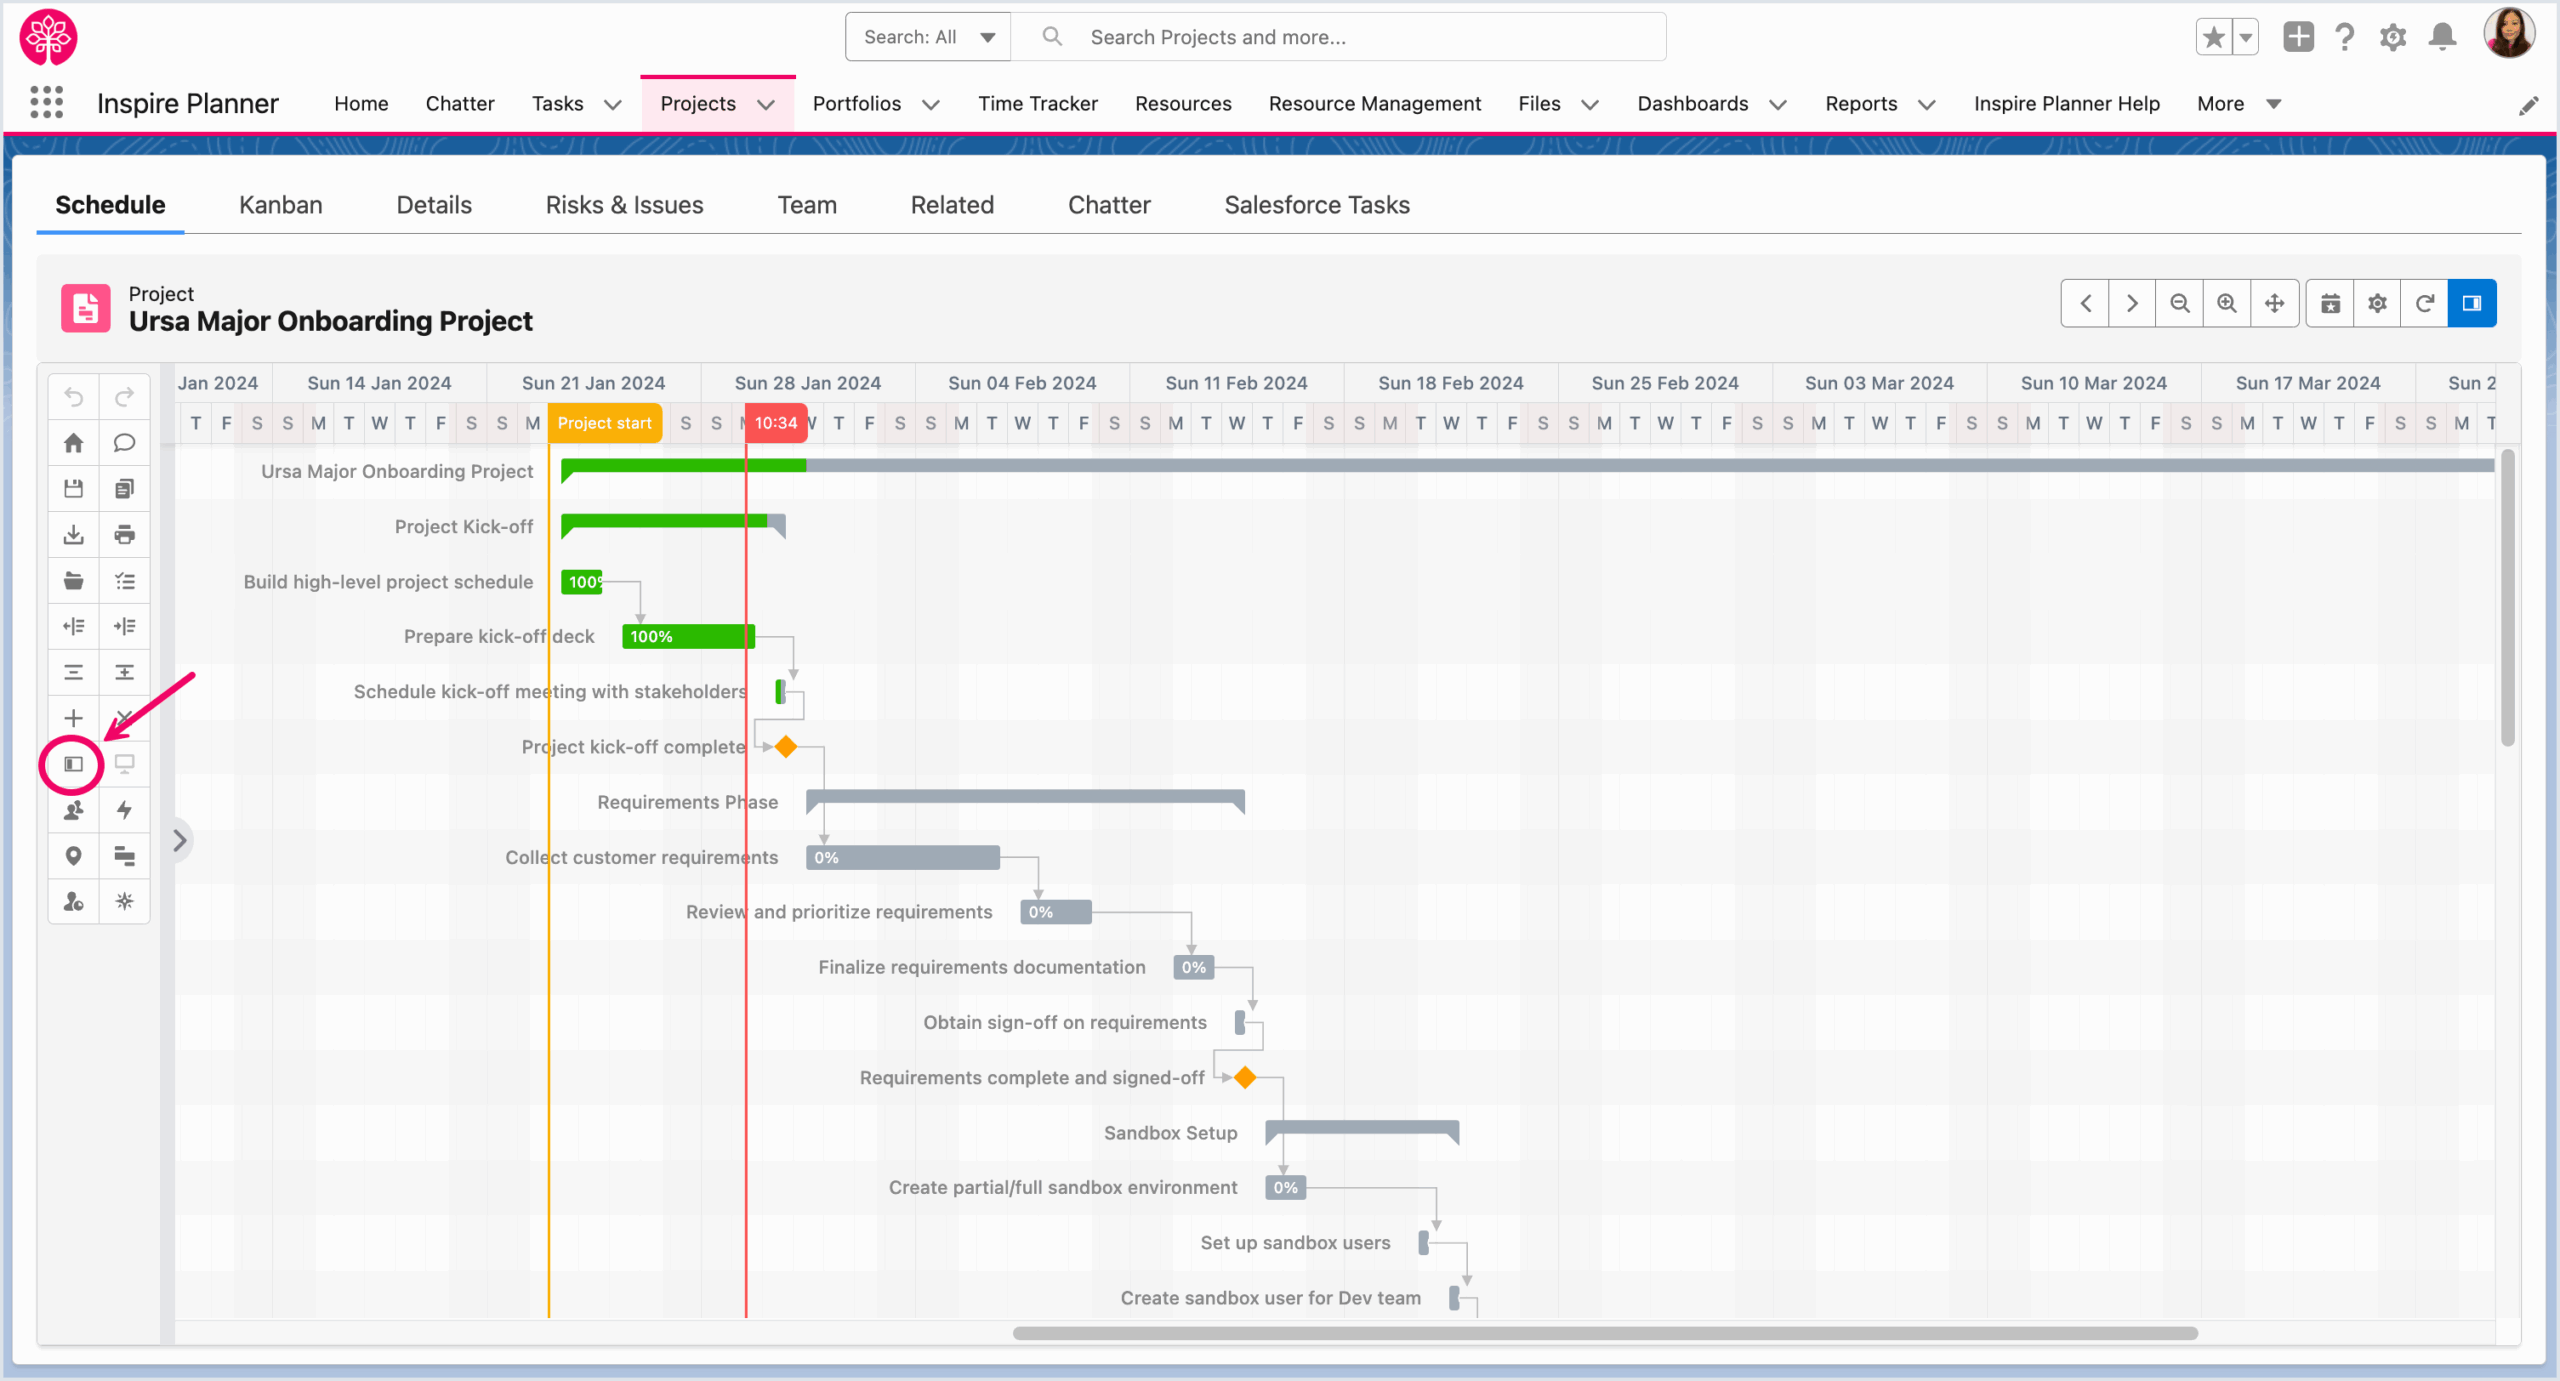Toggle the blue side panel button in top-right toolbar
This screenshot has height=1381, width=2560.
[2472, 303]
